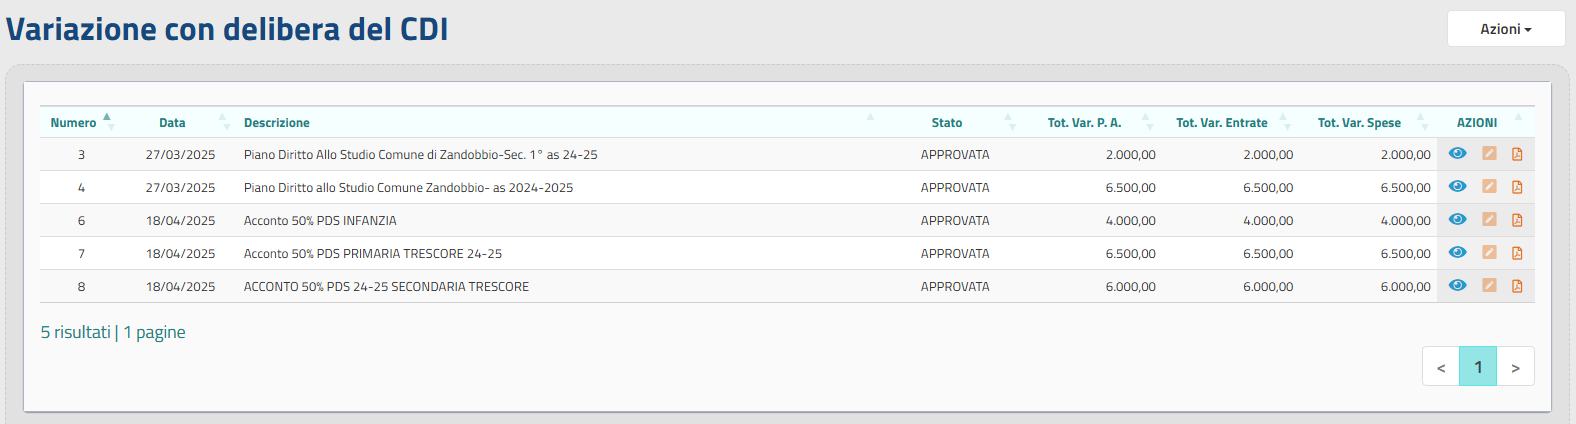Edit the Acconto 50% PDS INFANZIA variation
The image size is (1576, 424).
pyautogui.click(x=1489, y=220)
